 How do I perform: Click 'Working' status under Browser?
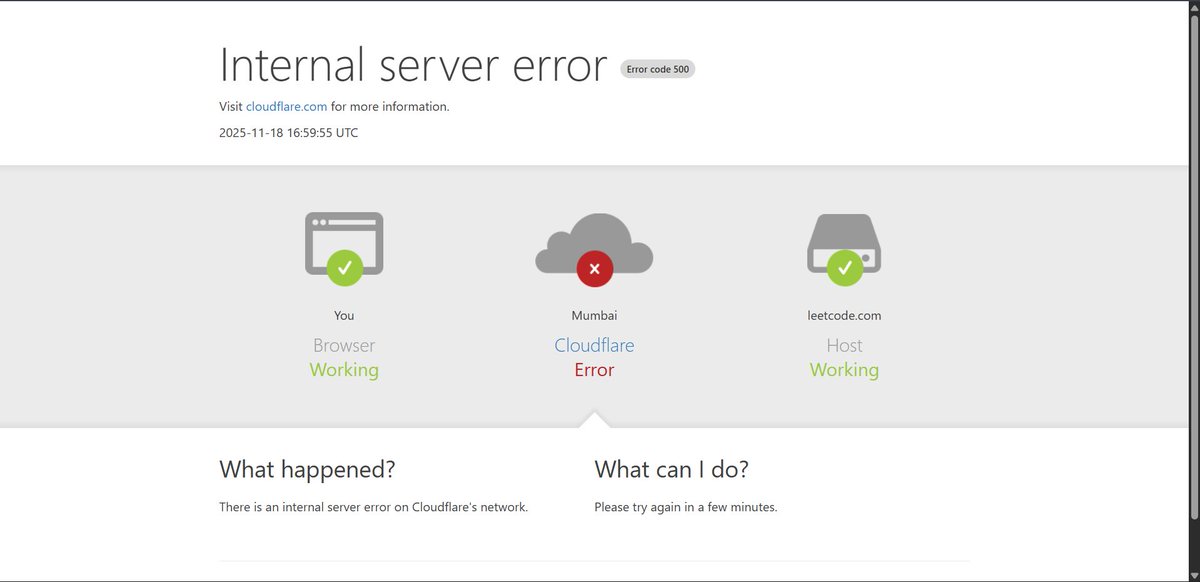click(x=344, y=370)
